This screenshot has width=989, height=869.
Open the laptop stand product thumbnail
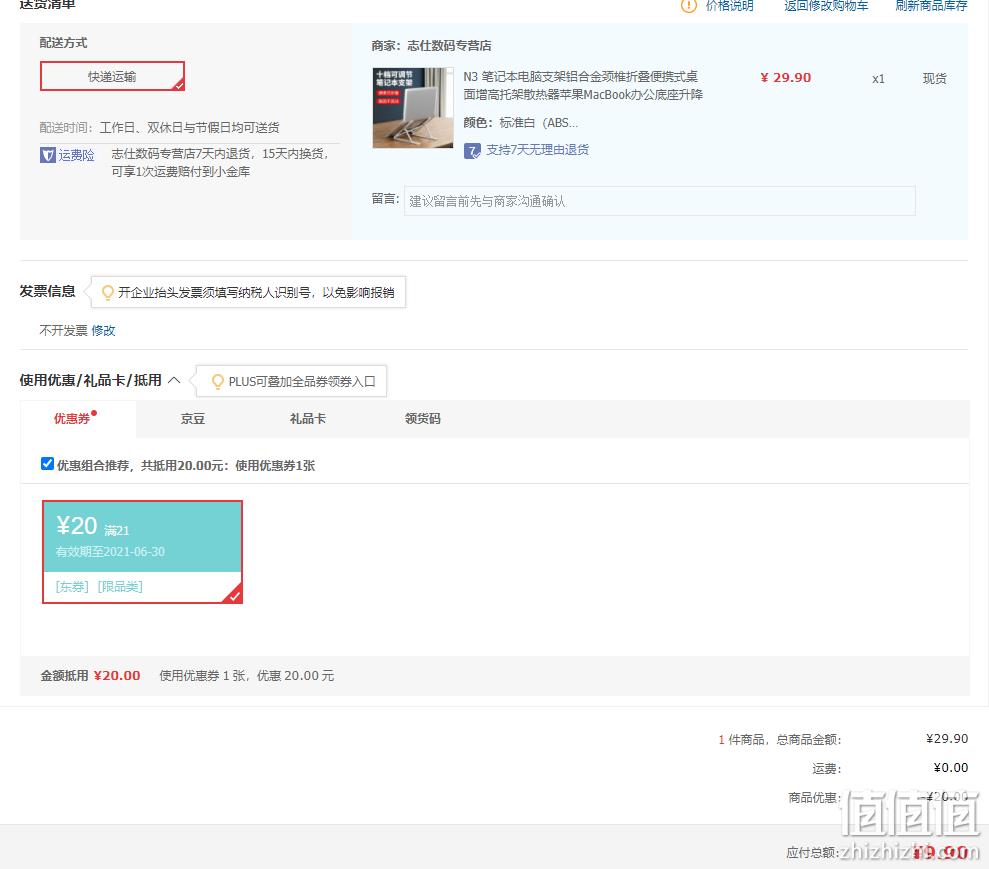[x=413, y=107]
